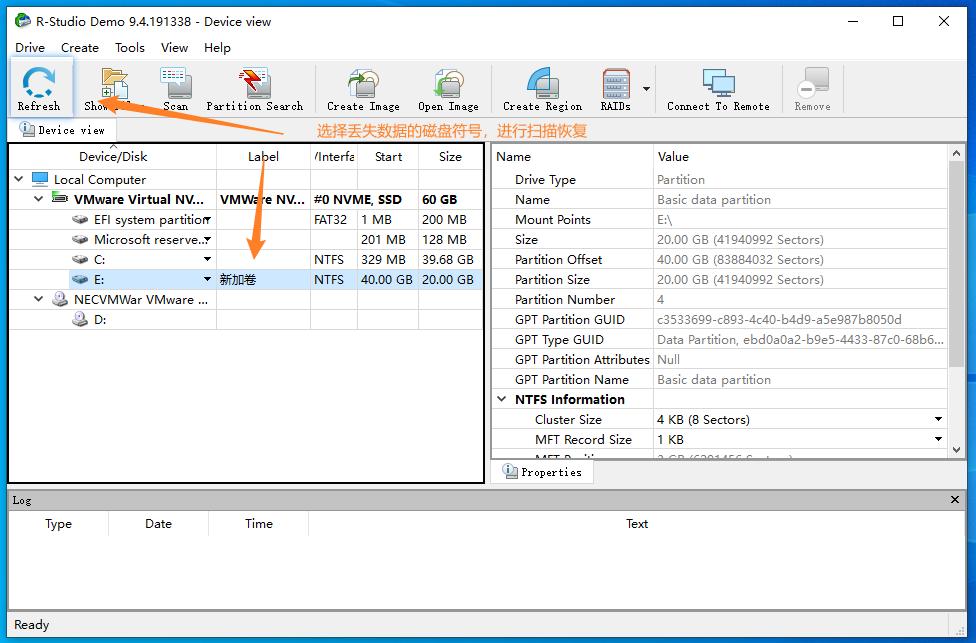Image resolution: width=976 pixels, height=643 pixels.
Task: Switch to the Device view tab
Action: (x=62, y=130)
